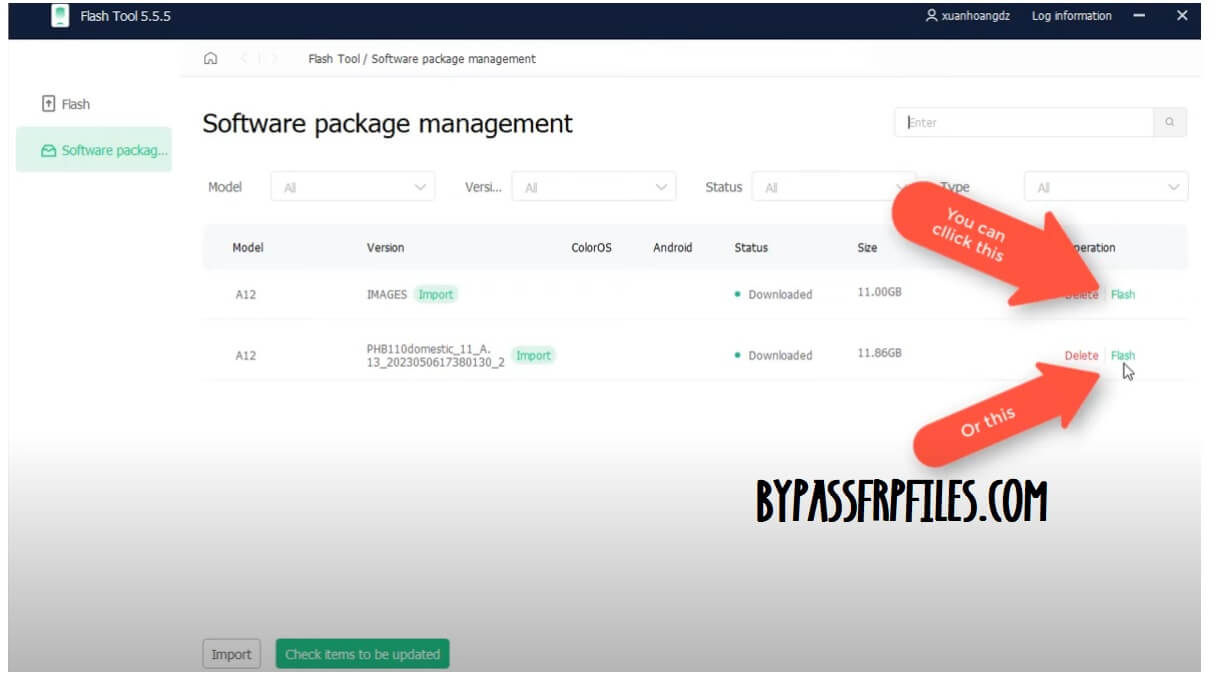The height and width of the screenshot is (681, 1218).
Task: Delete the PHB110domestic package
Action: pyautogui.click(x=1081, y=355)
